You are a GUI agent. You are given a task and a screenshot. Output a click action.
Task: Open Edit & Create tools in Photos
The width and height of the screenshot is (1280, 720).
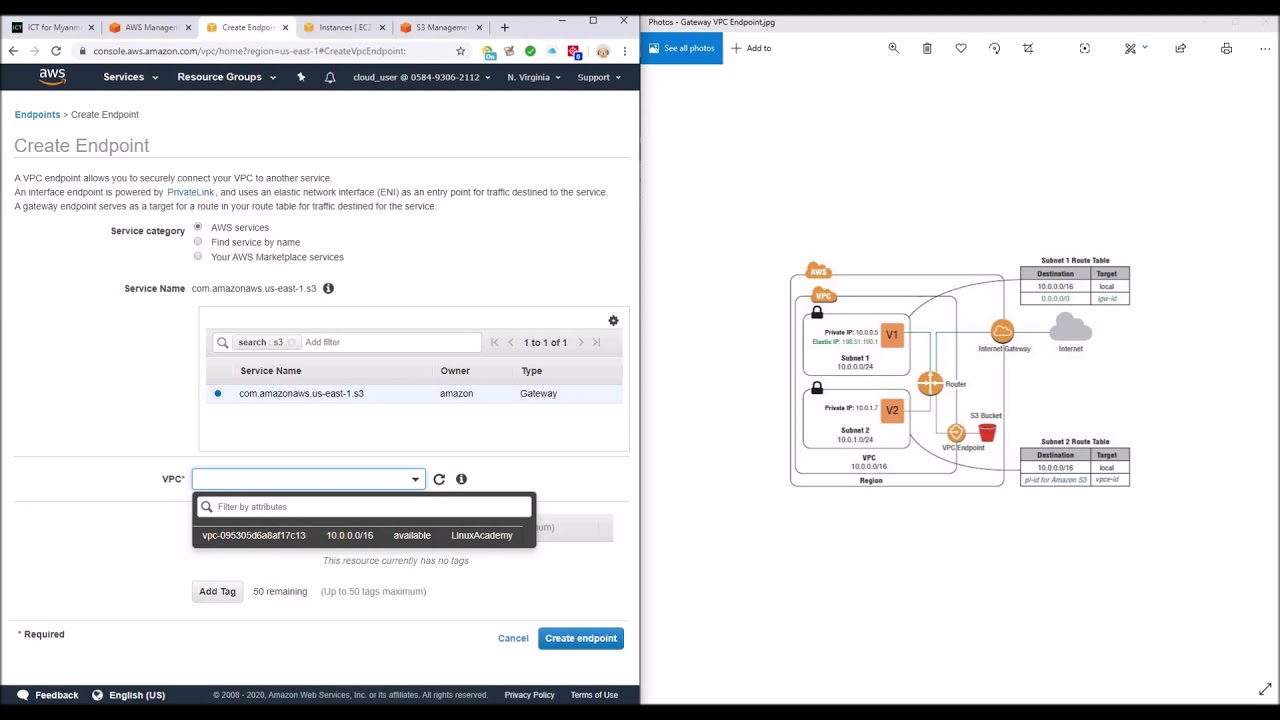click(1134, 48)
